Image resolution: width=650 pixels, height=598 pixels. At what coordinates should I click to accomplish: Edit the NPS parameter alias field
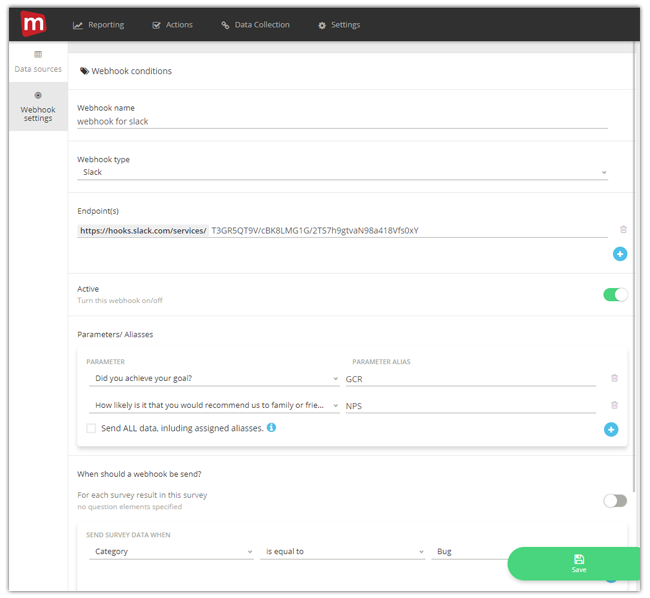pos(471,406)
